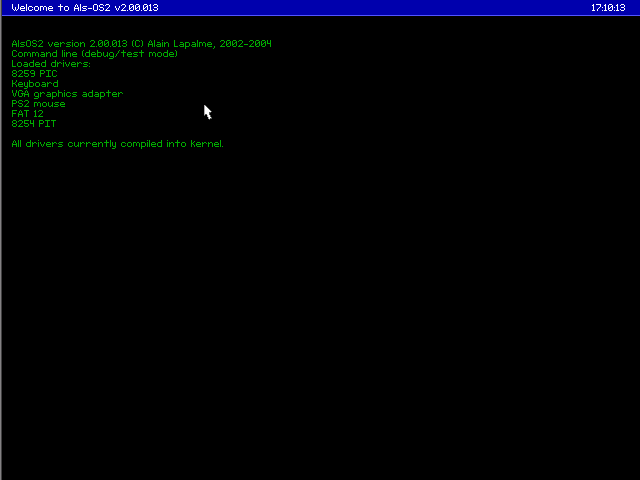640x480 pixels.
Task: Click the 'VGA graphics adapter' driver entry
Action: (67, 94)
